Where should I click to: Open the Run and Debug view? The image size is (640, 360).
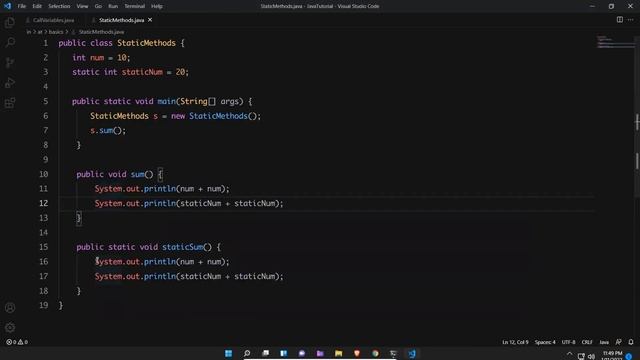10,82
